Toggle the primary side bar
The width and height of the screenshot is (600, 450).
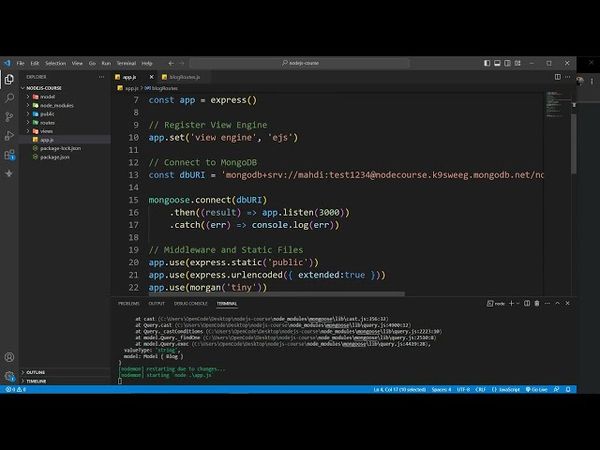487,63
